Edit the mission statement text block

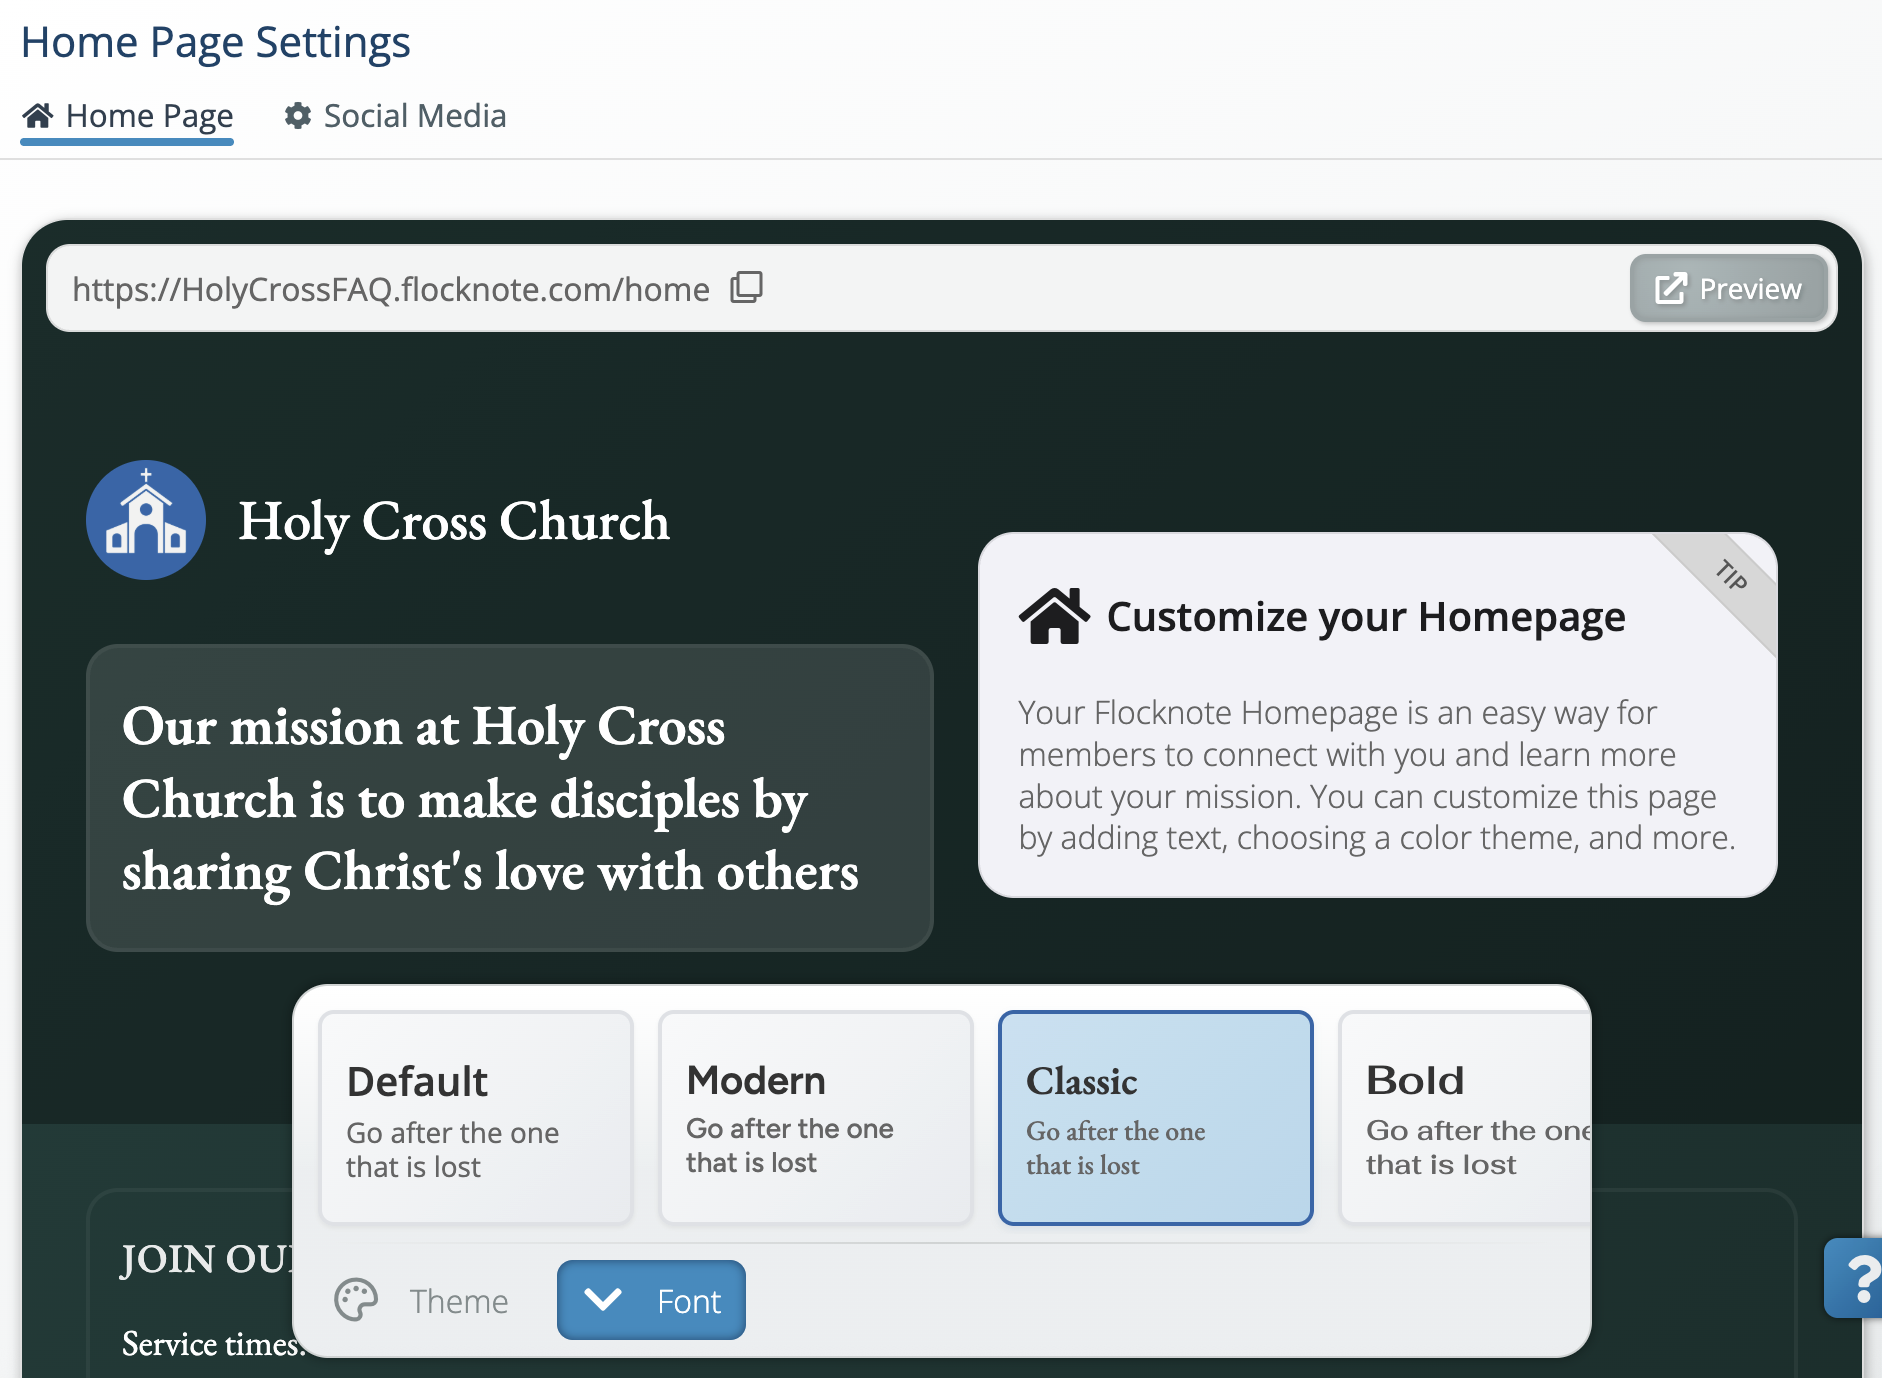pyautogui.click(x=510, y=798)
